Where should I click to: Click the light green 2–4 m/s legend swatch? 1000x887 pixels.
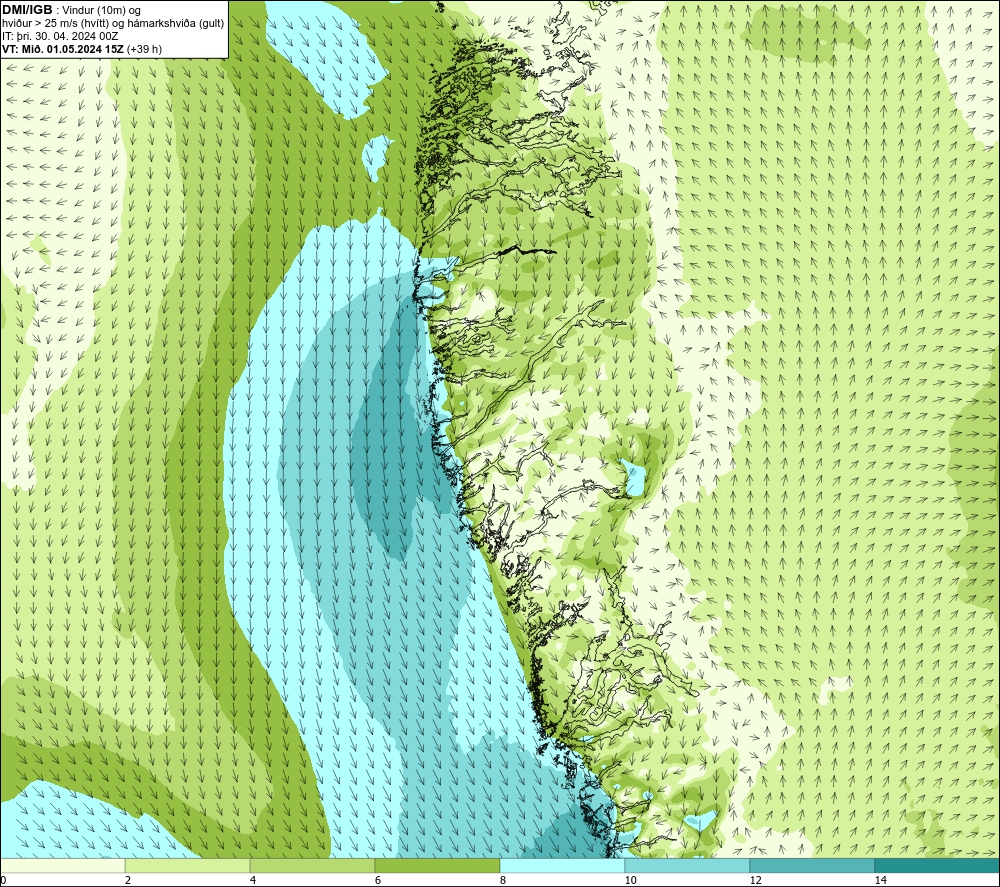tap(188, 866)
